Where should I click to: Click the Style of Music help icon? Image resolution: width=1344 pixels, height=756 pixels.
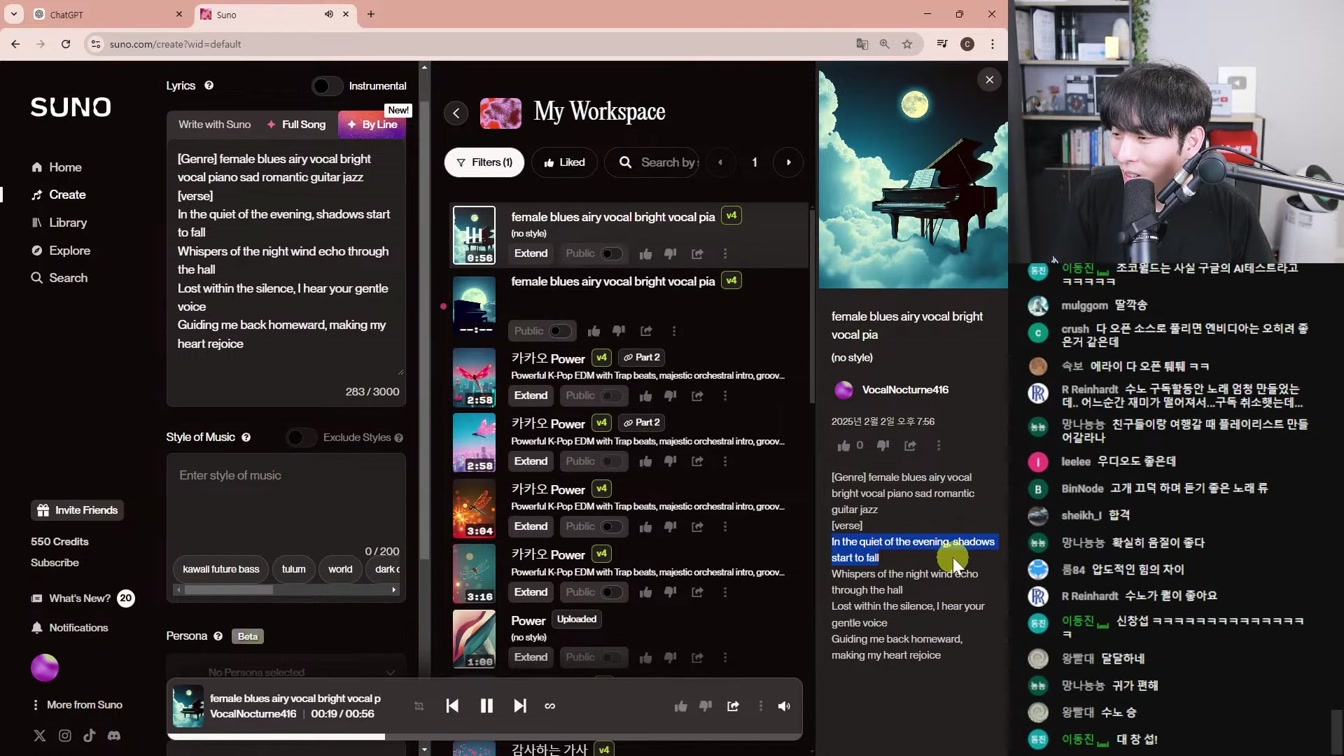[246, 438]
